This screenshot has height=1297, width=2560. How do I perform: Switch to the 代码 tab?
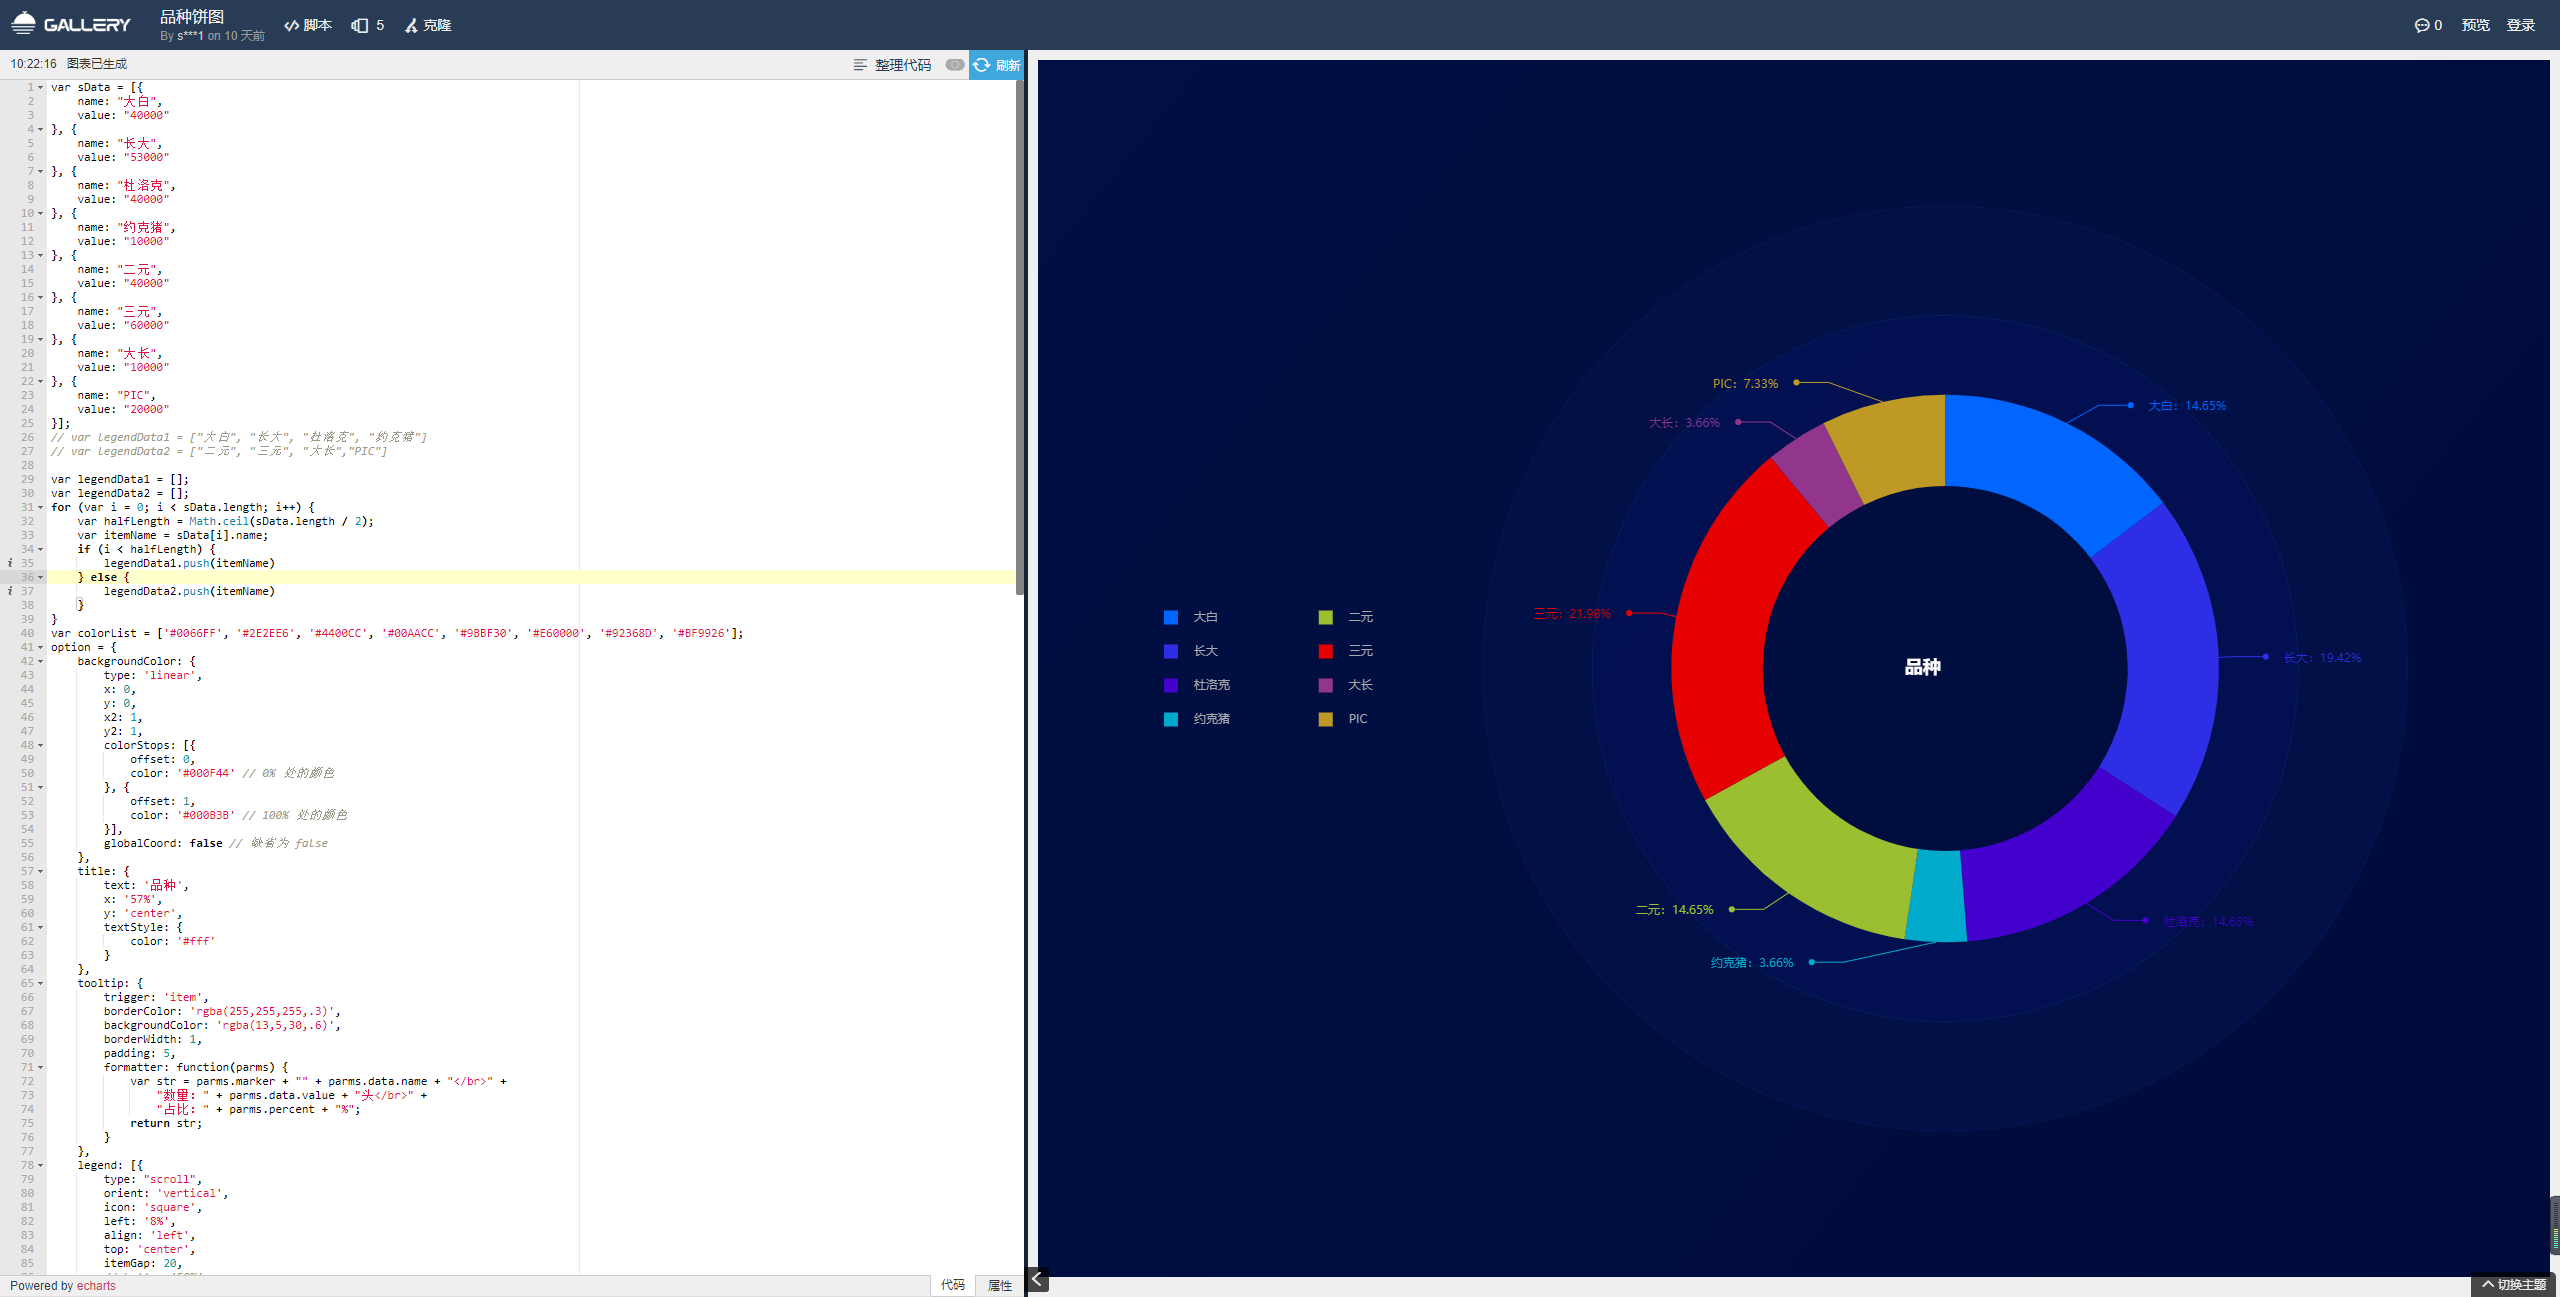(x=952, y=1285)
